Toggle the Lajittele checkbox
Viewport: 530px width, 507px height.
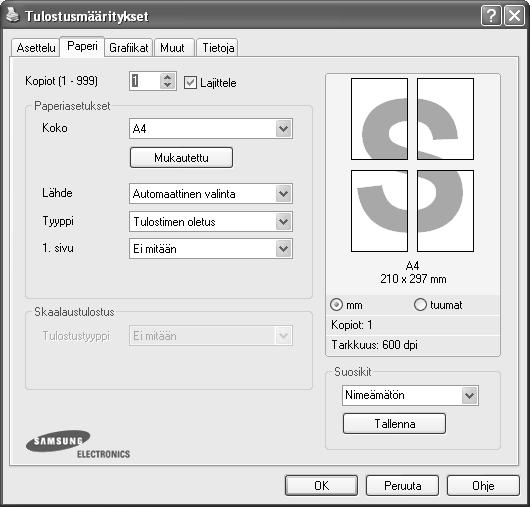(x=190, y=82)
